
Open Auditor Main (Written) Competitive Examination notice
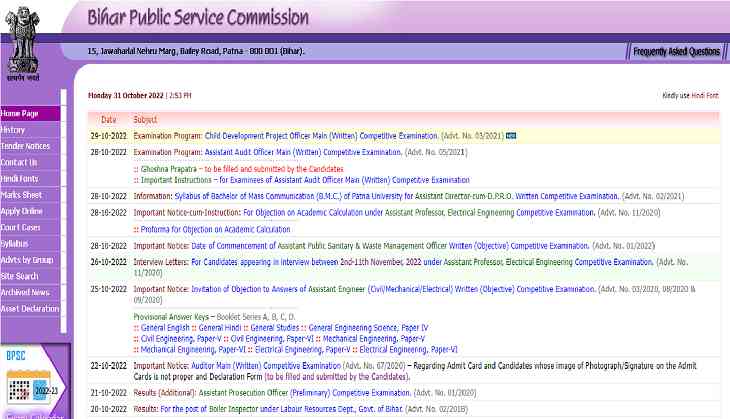[x=266, y=366]
